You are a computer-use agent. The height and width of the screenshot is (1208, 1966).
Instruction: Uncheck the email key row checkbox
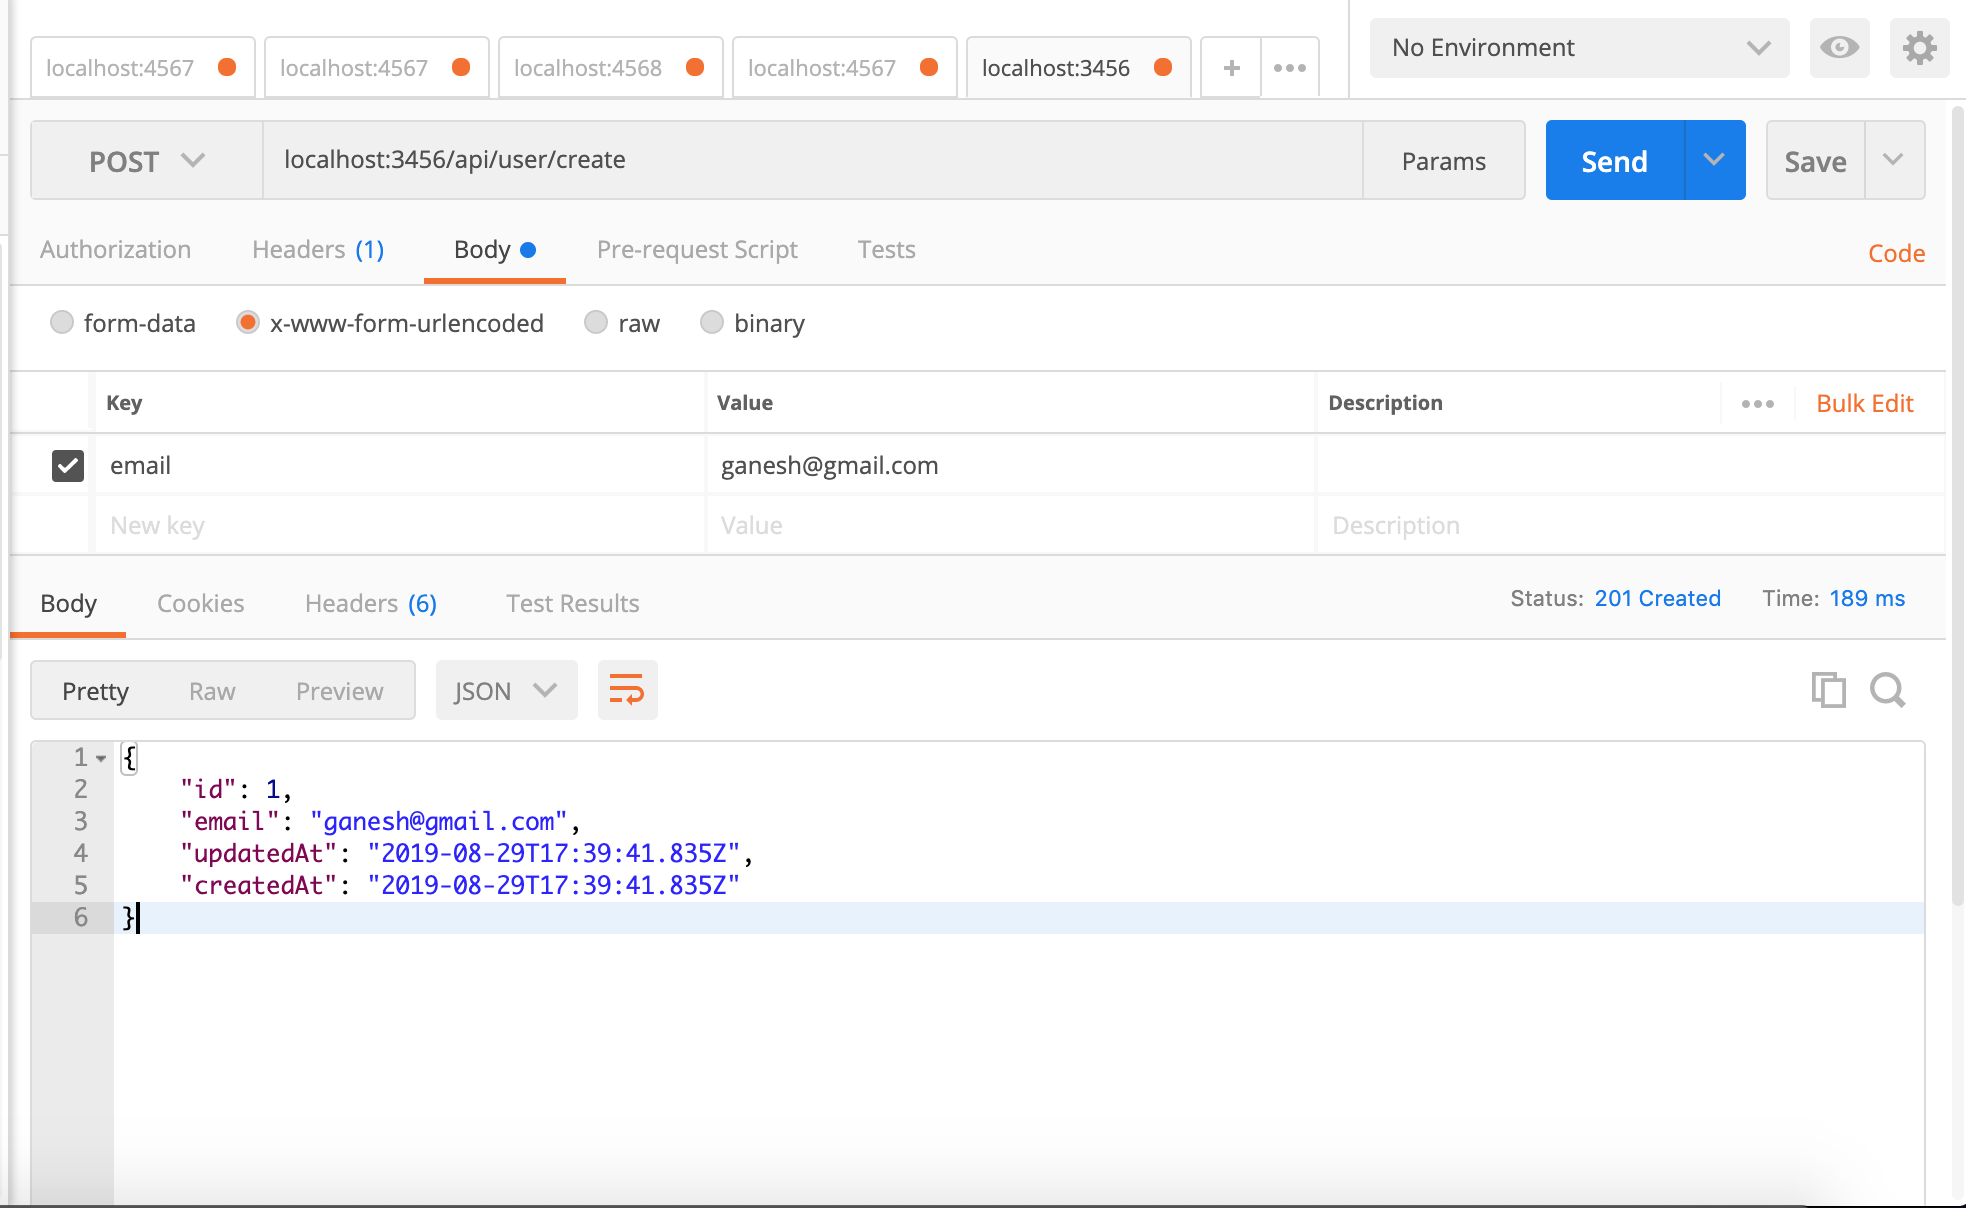[x=68, y=465]
